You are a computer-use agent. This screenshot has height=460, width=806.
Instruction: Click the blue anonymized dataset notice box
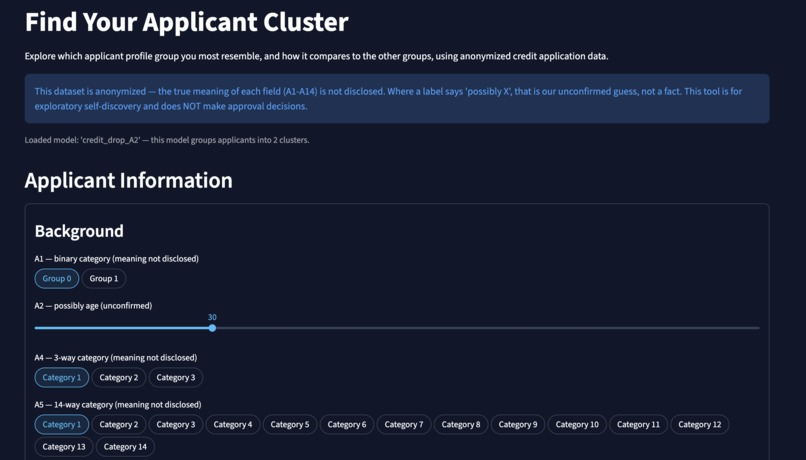(x=397, y=99)
